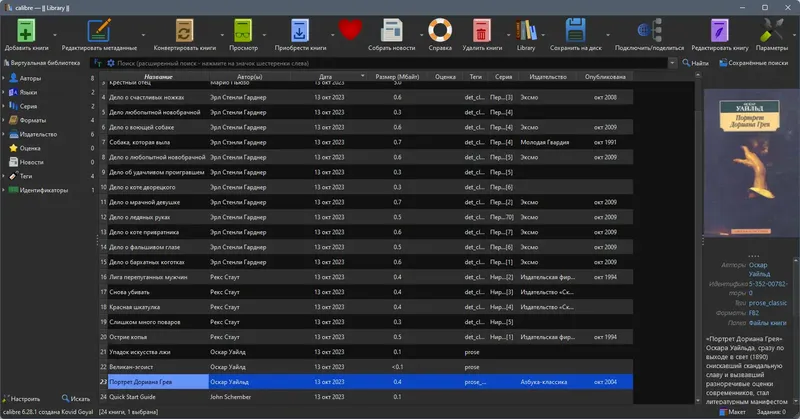Screen dimensions: 800x419
Task: Select row Дело о фальшивом глазе
Action: (366, 247)
